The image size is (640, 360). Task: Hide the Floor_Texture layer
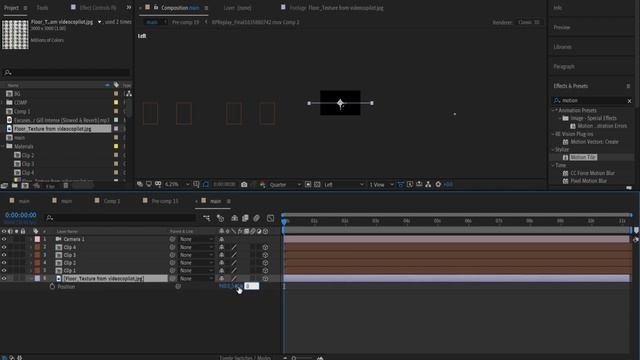tap(4, 278)
